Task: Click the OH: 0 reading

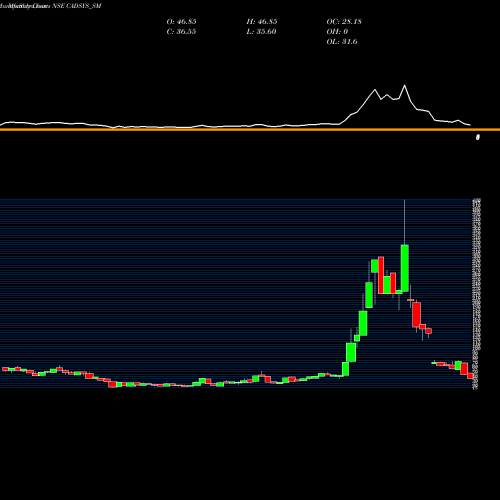Action: click(x=337, y=32)
